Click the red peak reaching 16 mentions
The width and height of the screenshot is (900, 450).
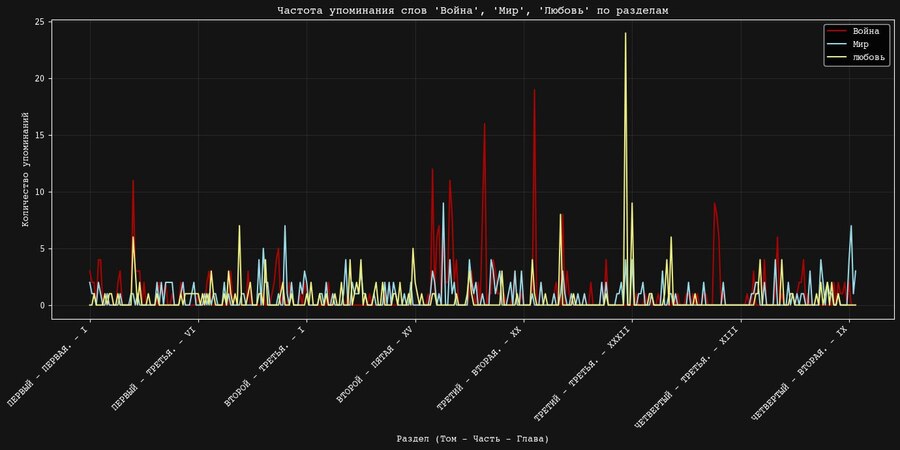tap(484, 124)
